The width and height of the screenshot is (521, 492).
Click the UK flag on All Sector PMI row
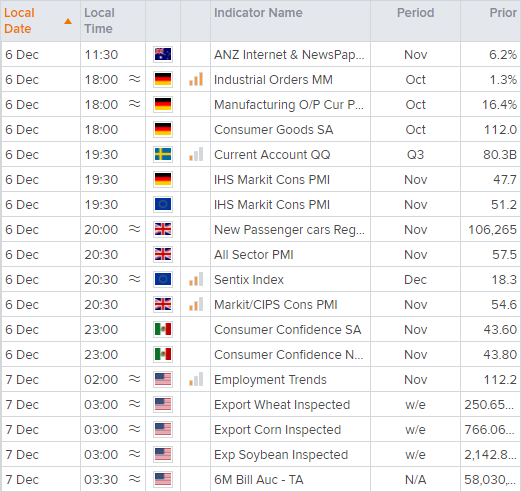pyautogui.click(x=163, y=254)
